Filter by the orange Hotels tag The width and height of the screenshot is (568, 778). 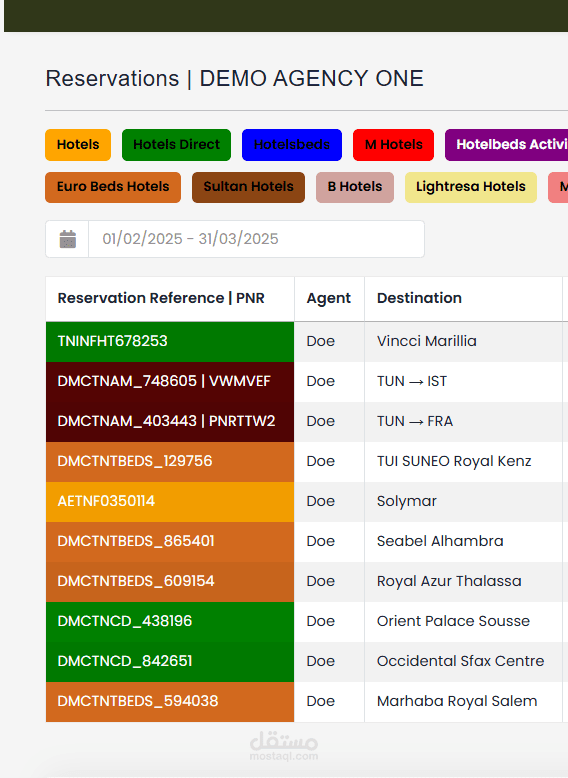tap(78, 145)
